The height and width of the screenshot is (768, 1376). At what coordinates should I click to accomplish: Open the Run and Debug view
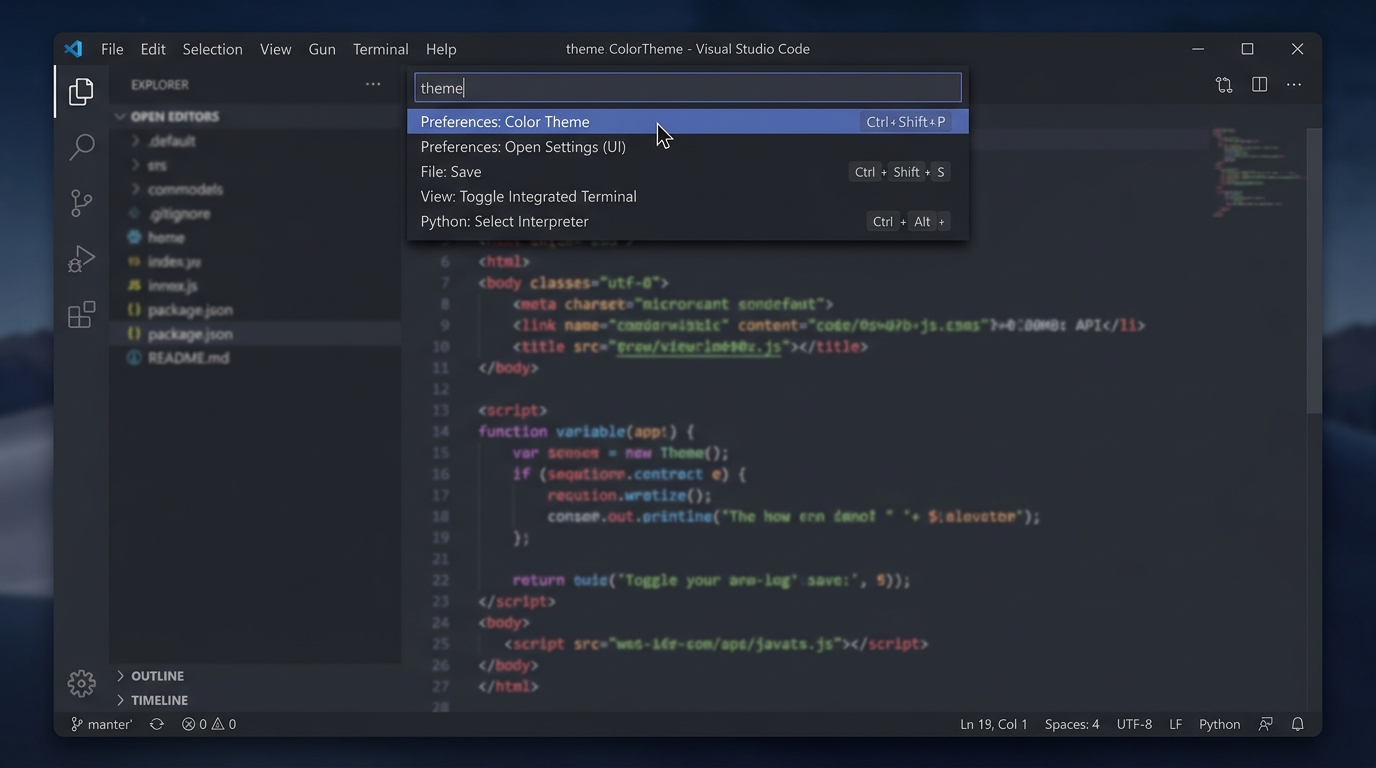tap(81, 259)
